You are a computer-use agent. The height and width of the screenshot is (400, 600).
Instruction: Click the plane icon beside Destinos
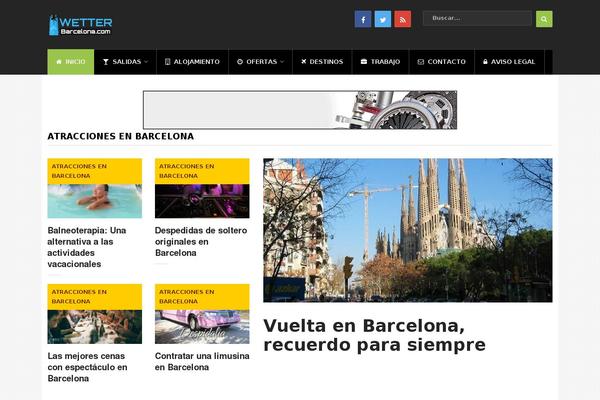[x=303, y=61]
